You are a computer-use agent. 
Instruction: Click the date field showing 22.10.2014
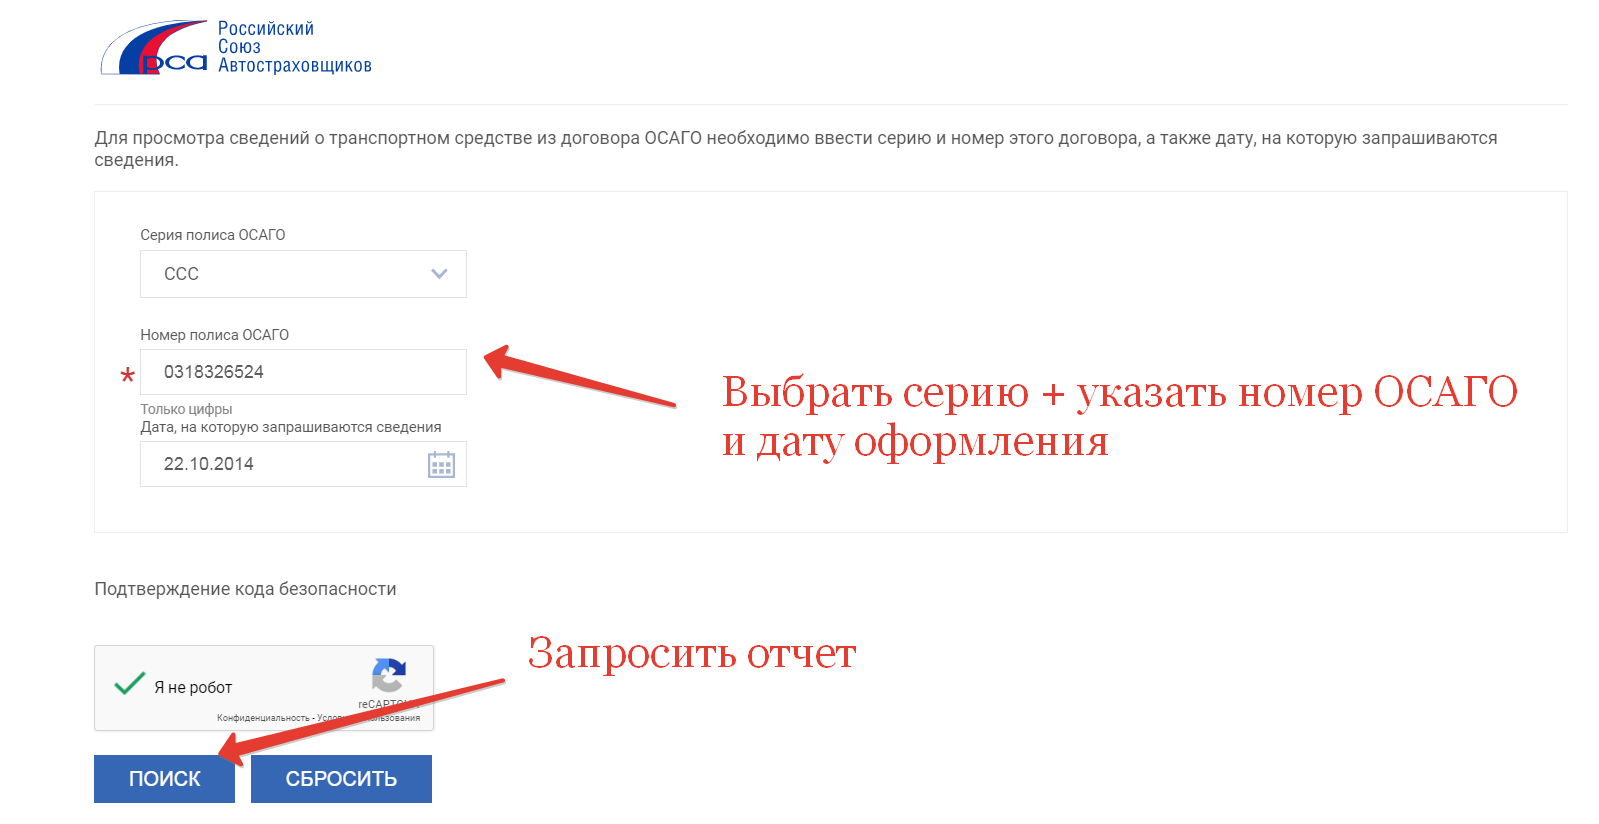pyautogui.click(x=280, y=464)
